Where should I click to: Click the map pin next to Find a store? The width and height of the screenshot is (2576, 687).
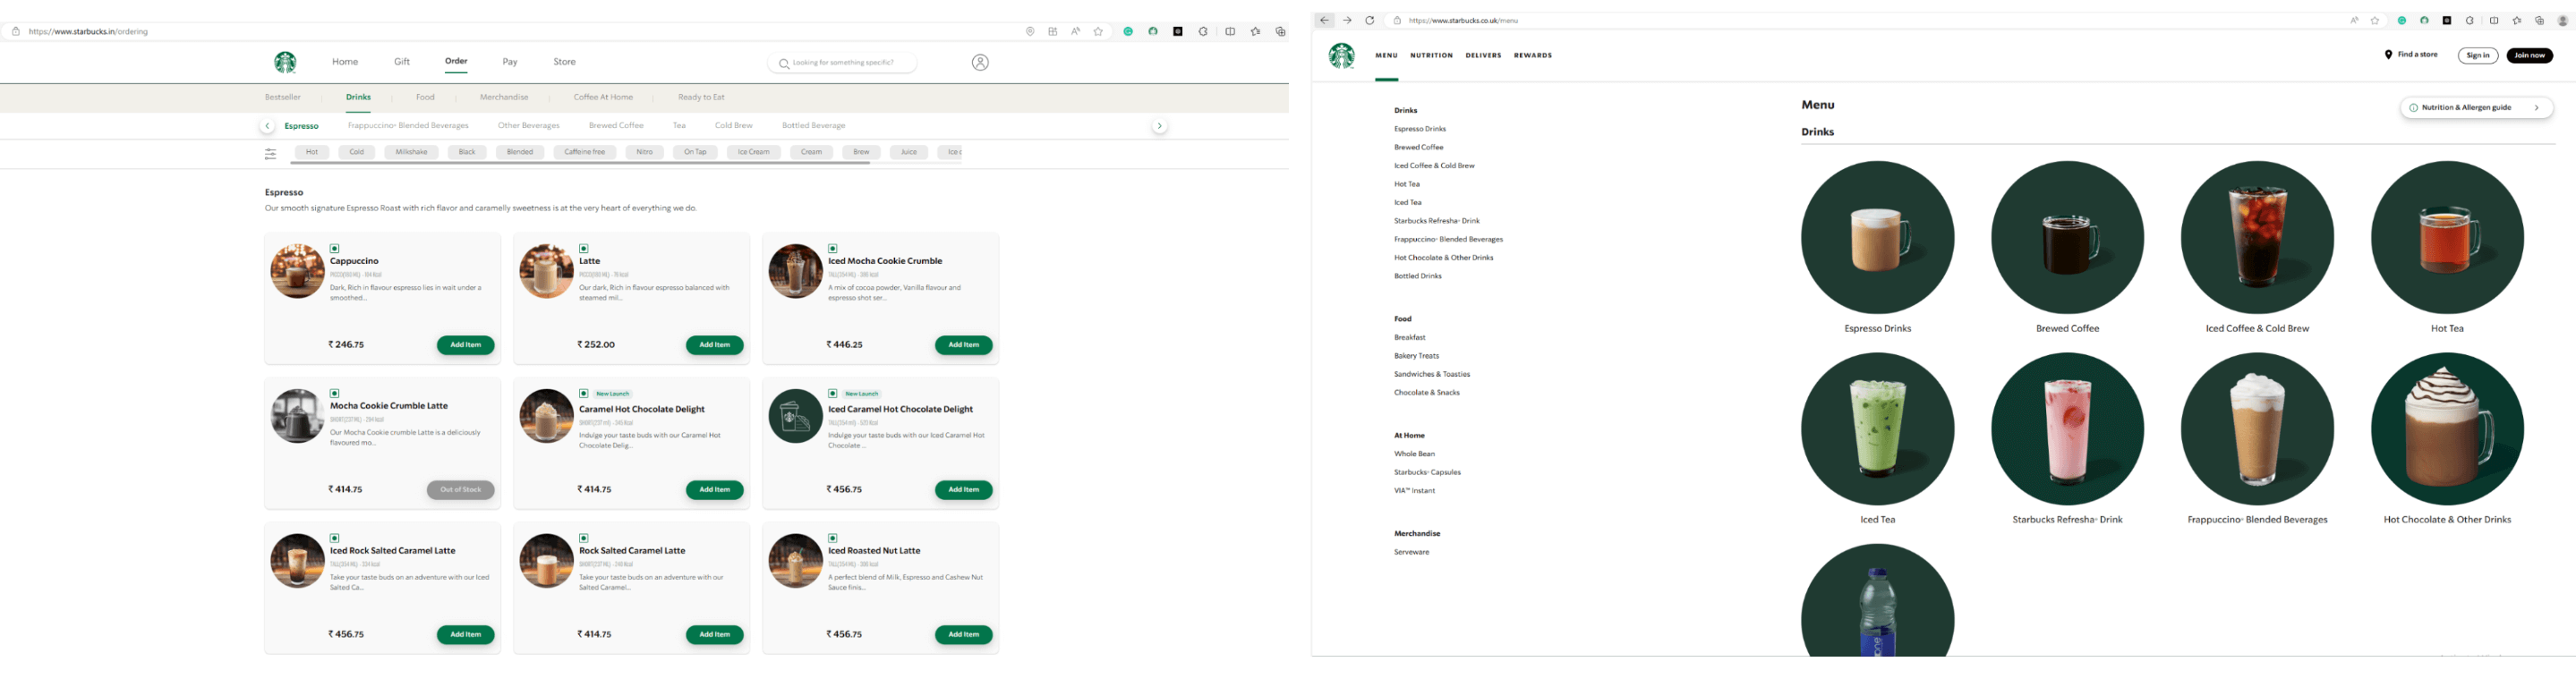[2389, 55]
